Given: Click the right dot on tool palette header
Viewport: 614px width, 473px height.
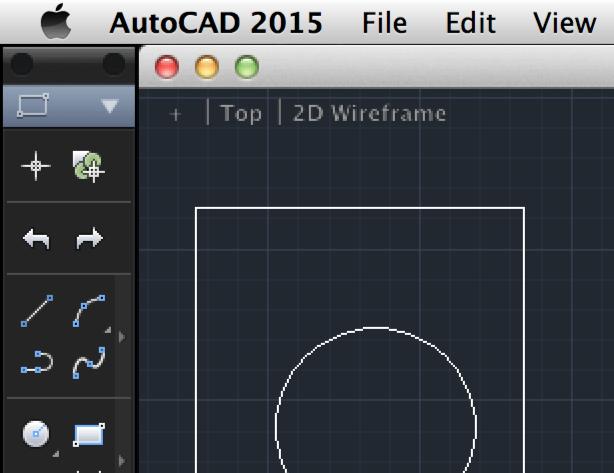Looking at the screenshot, I should [x=114, y=63].
